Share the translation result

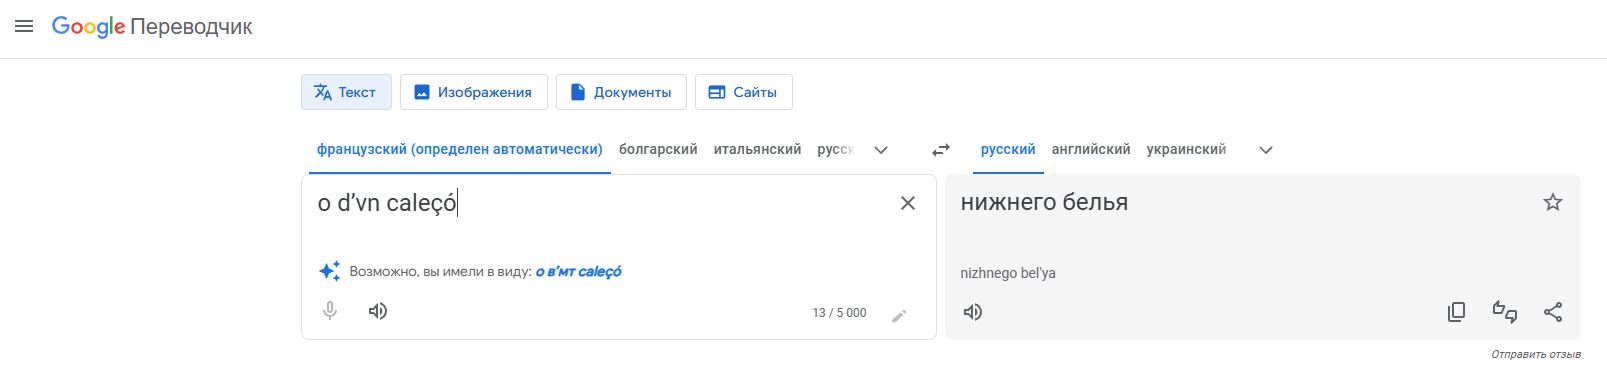(x=1553, y=312)
